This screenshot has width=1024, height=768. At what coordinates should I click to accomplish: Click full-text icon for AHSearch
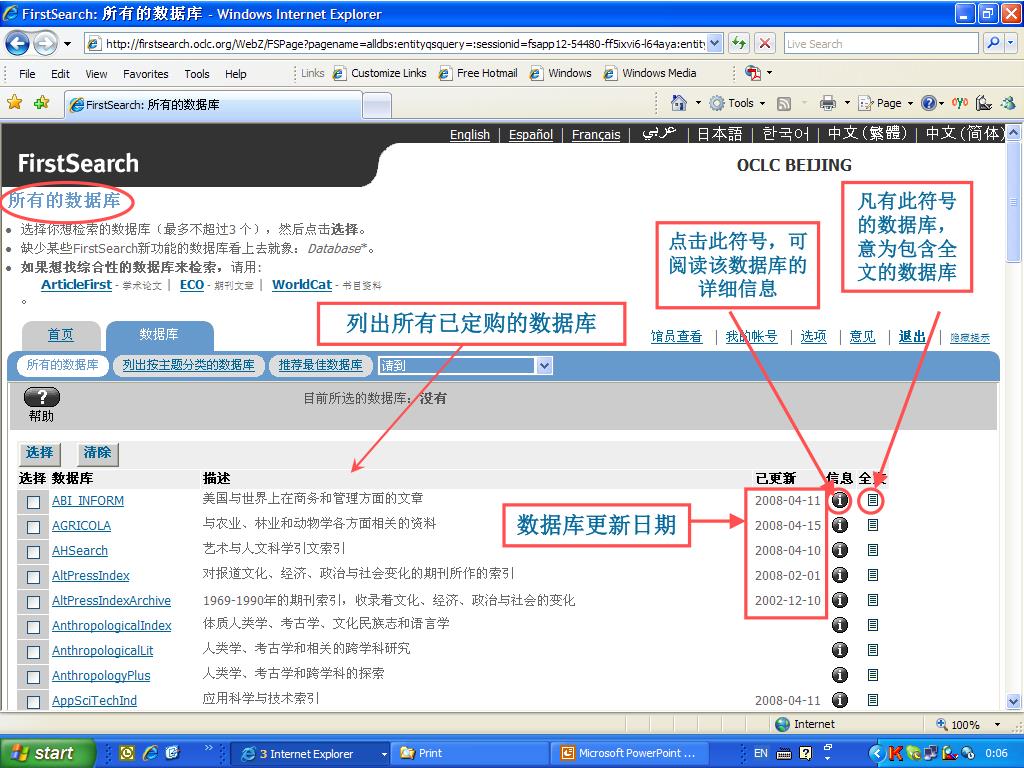[872, 550]
